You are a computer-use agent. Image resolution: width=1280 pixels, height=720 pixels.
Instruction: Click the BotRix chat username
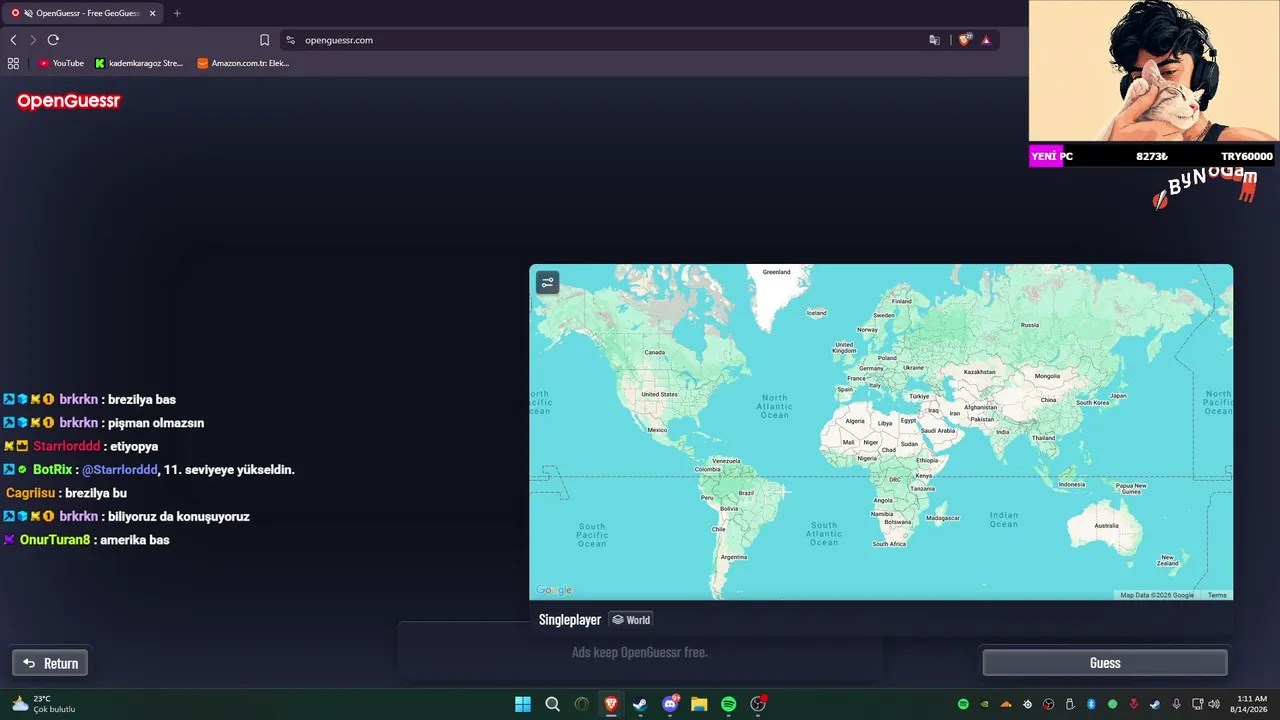click(x=52, y=470)
